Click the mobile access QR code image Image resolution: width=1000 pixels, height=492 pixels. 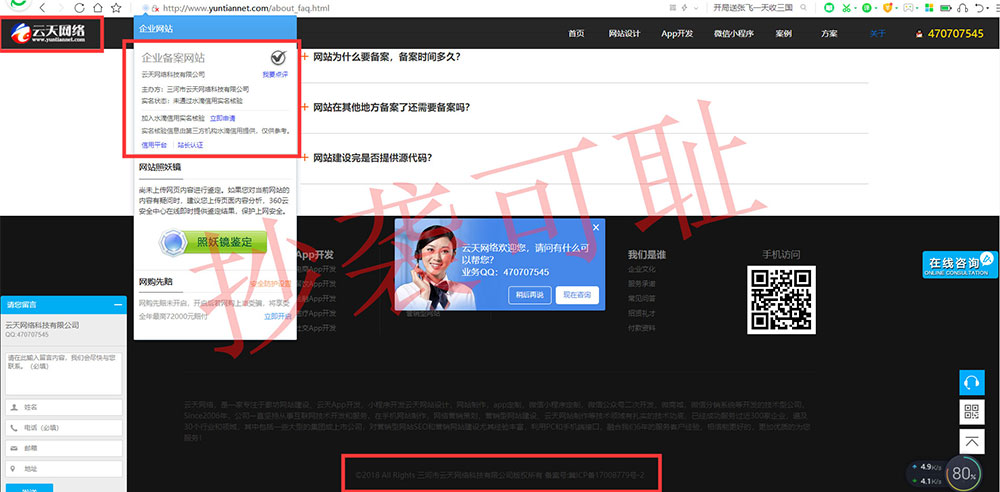[781, 300]
